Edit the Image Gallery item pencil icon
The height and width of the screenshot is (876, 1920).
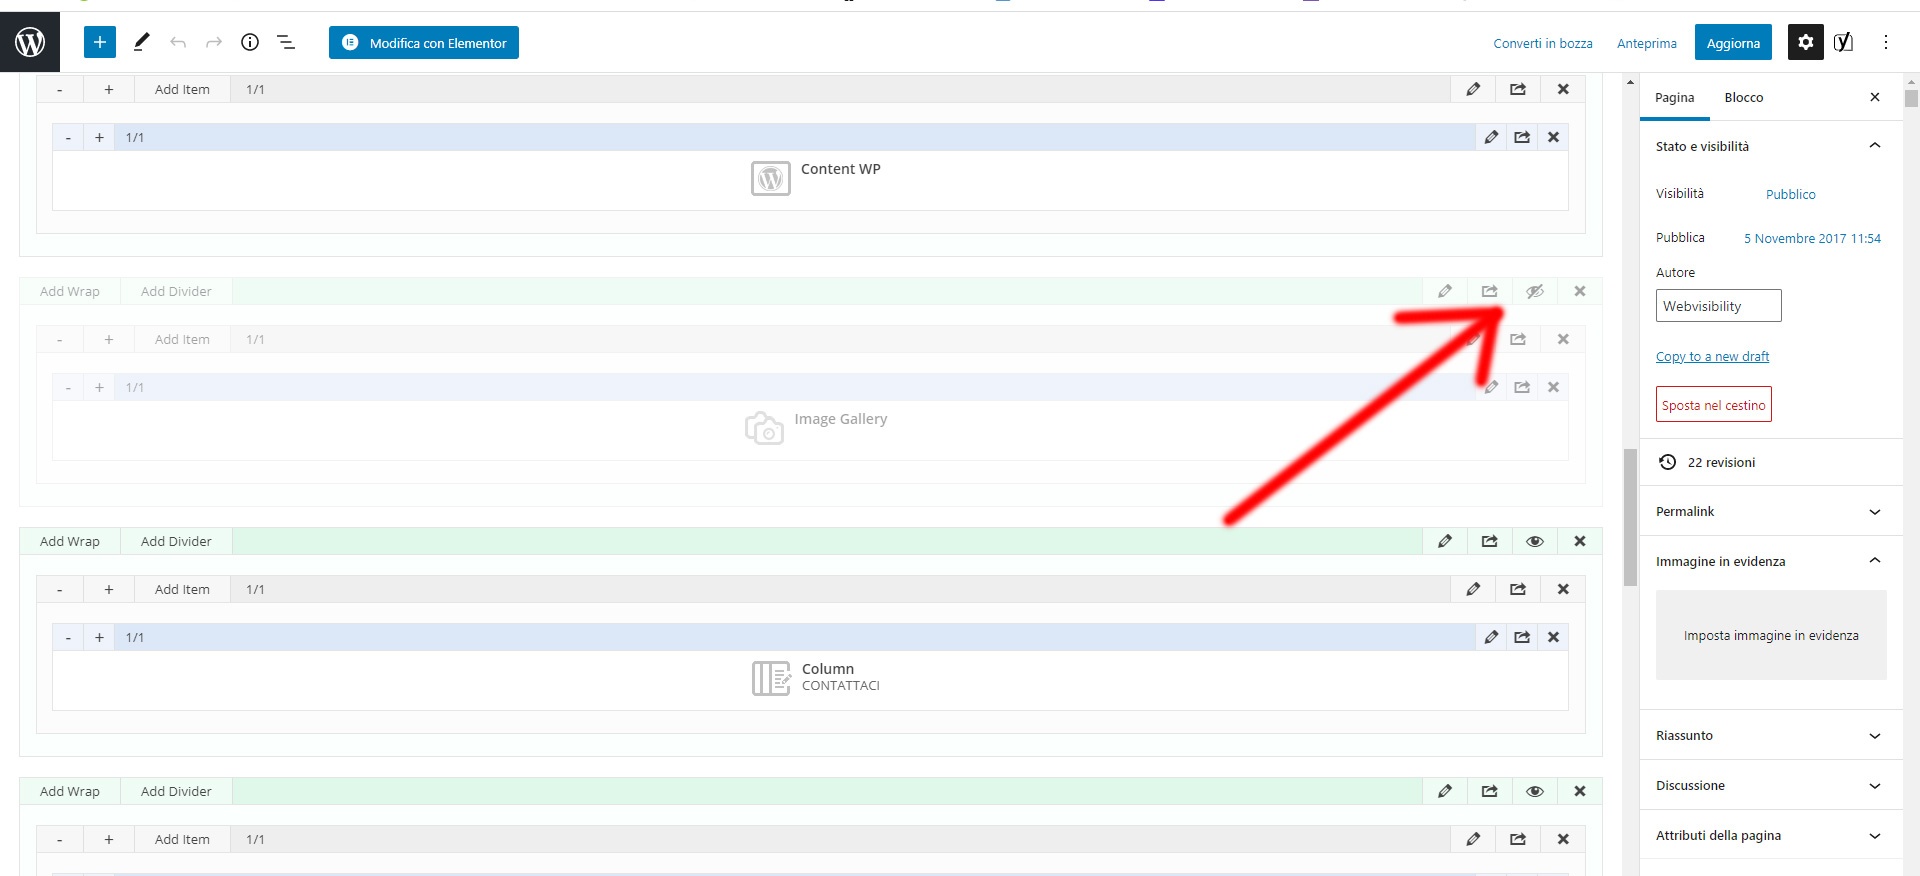1491,387
